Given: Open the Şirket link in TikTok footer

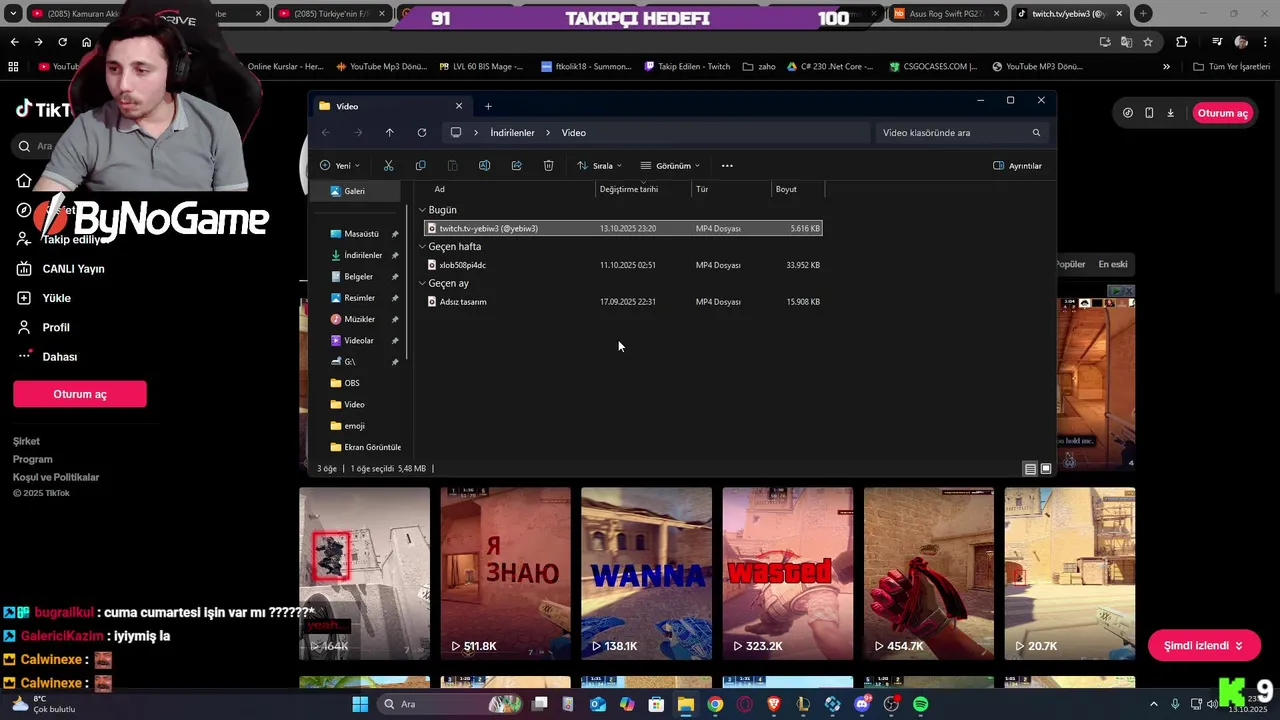Looking at the screenshot, I should coord(26,441).
